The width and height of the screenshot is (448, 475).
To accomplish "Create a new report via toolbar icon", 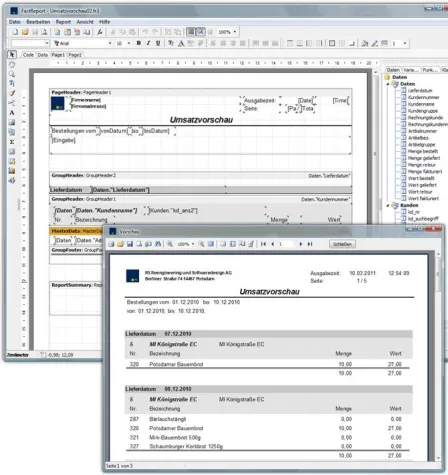I will point(15,32).
